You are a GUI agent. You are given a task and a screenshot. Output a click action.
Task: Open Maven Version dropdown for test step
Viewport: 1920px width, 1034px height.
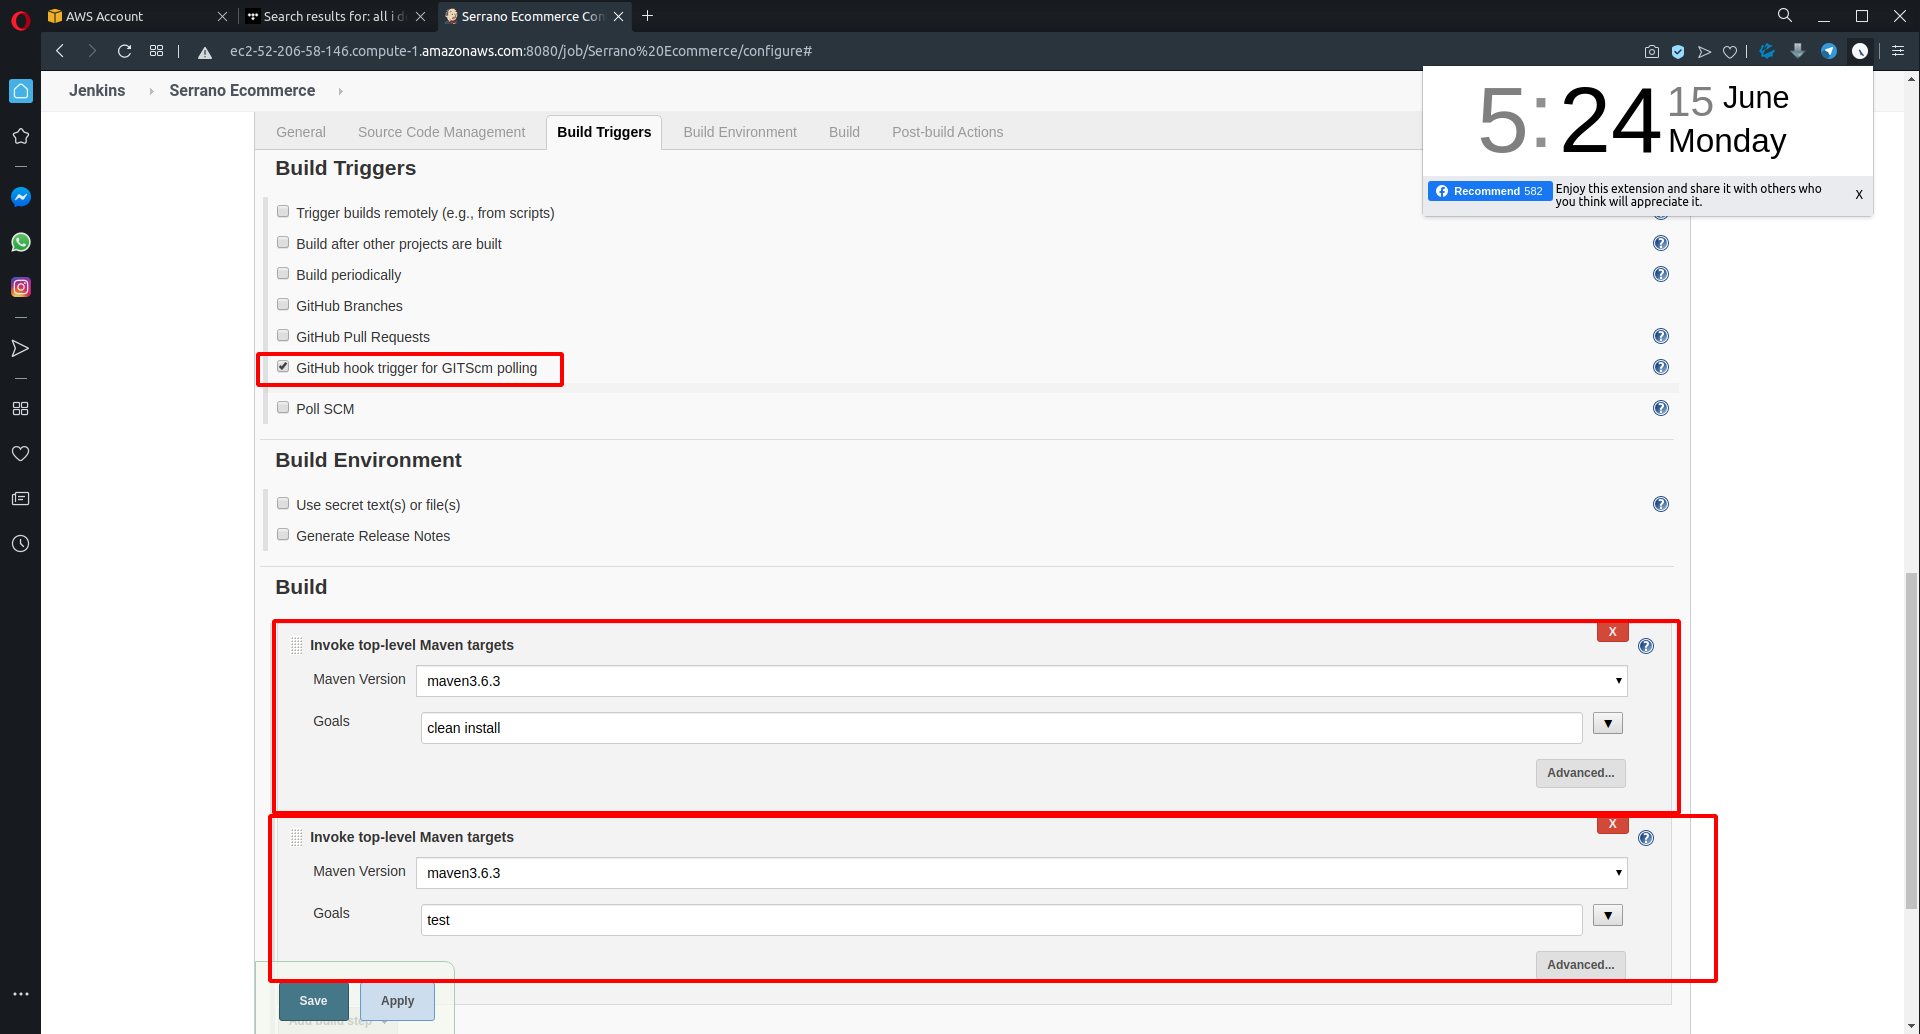pos(1021,873)
